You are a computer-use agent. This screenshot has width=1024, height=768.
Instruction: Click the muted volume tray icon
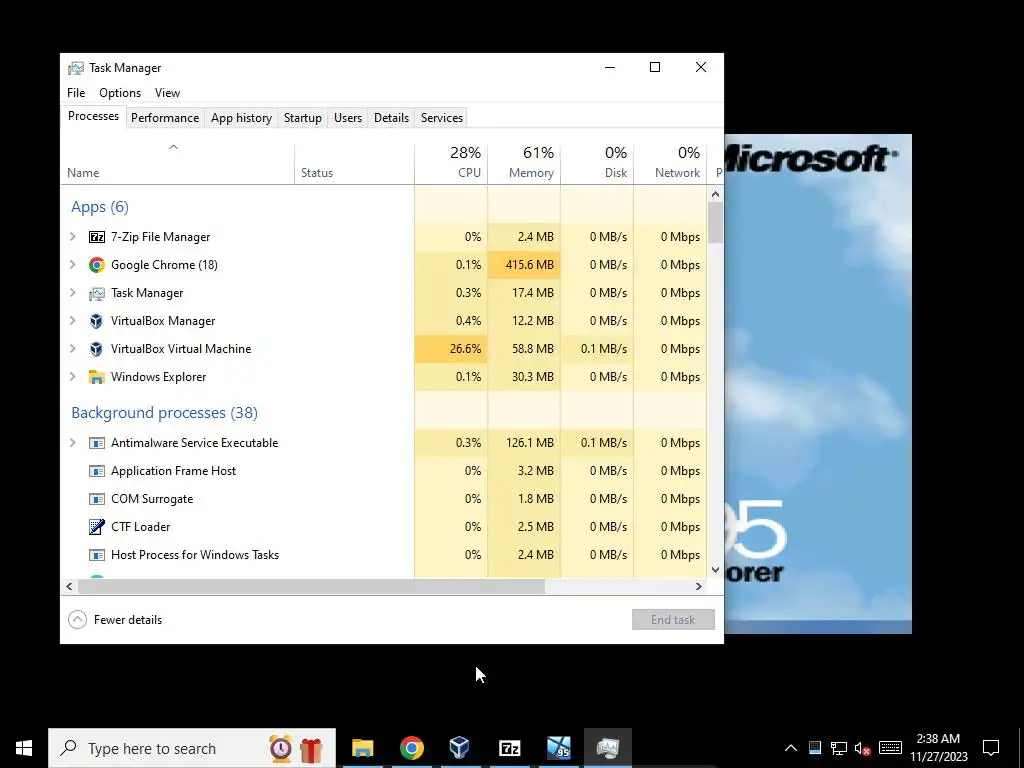863,748
